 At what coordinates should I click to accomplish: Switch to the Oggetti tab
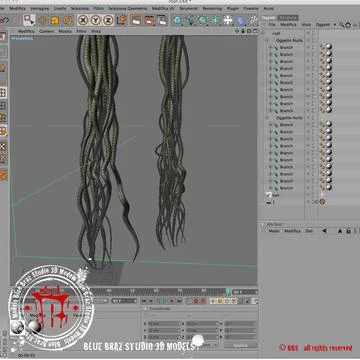pyautogui.click(x=268, y=18)
